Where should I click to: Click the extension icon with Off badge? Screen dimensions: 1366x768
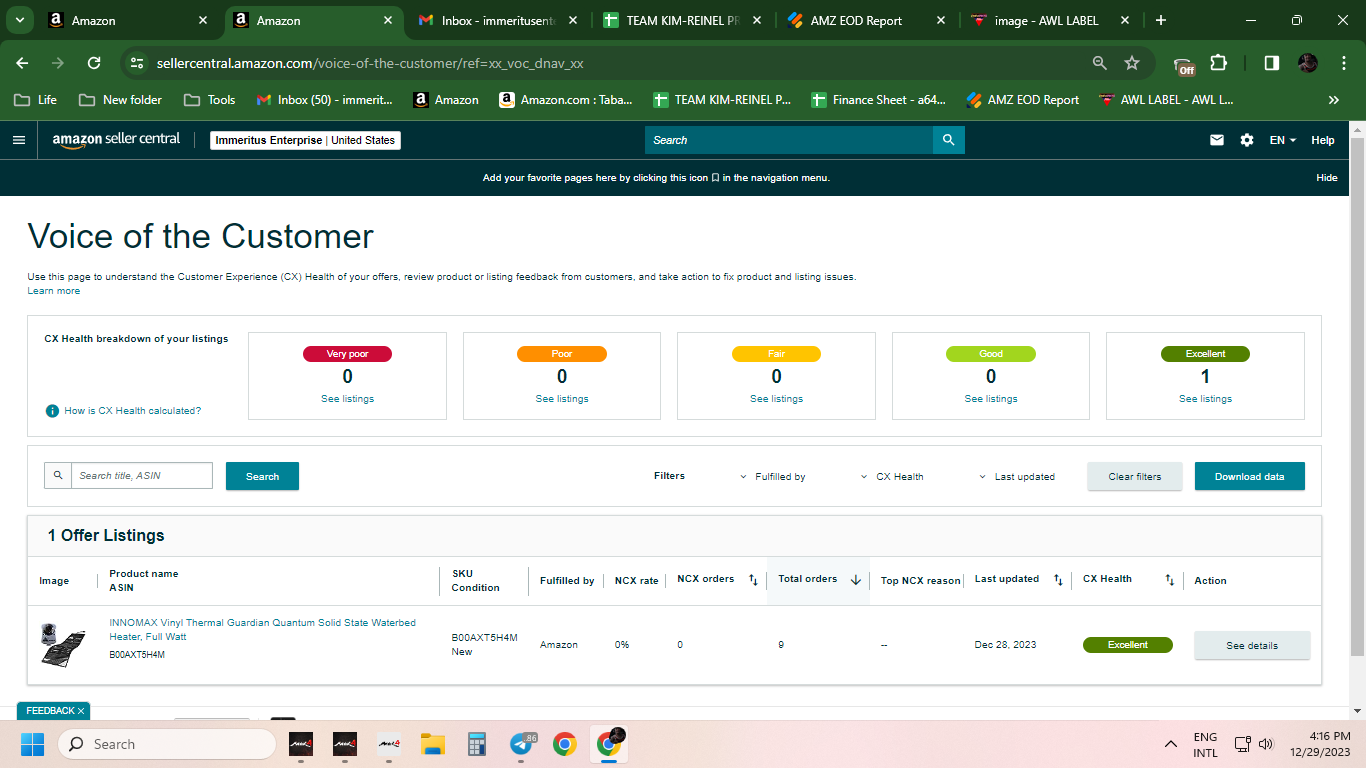(1184, 64)
